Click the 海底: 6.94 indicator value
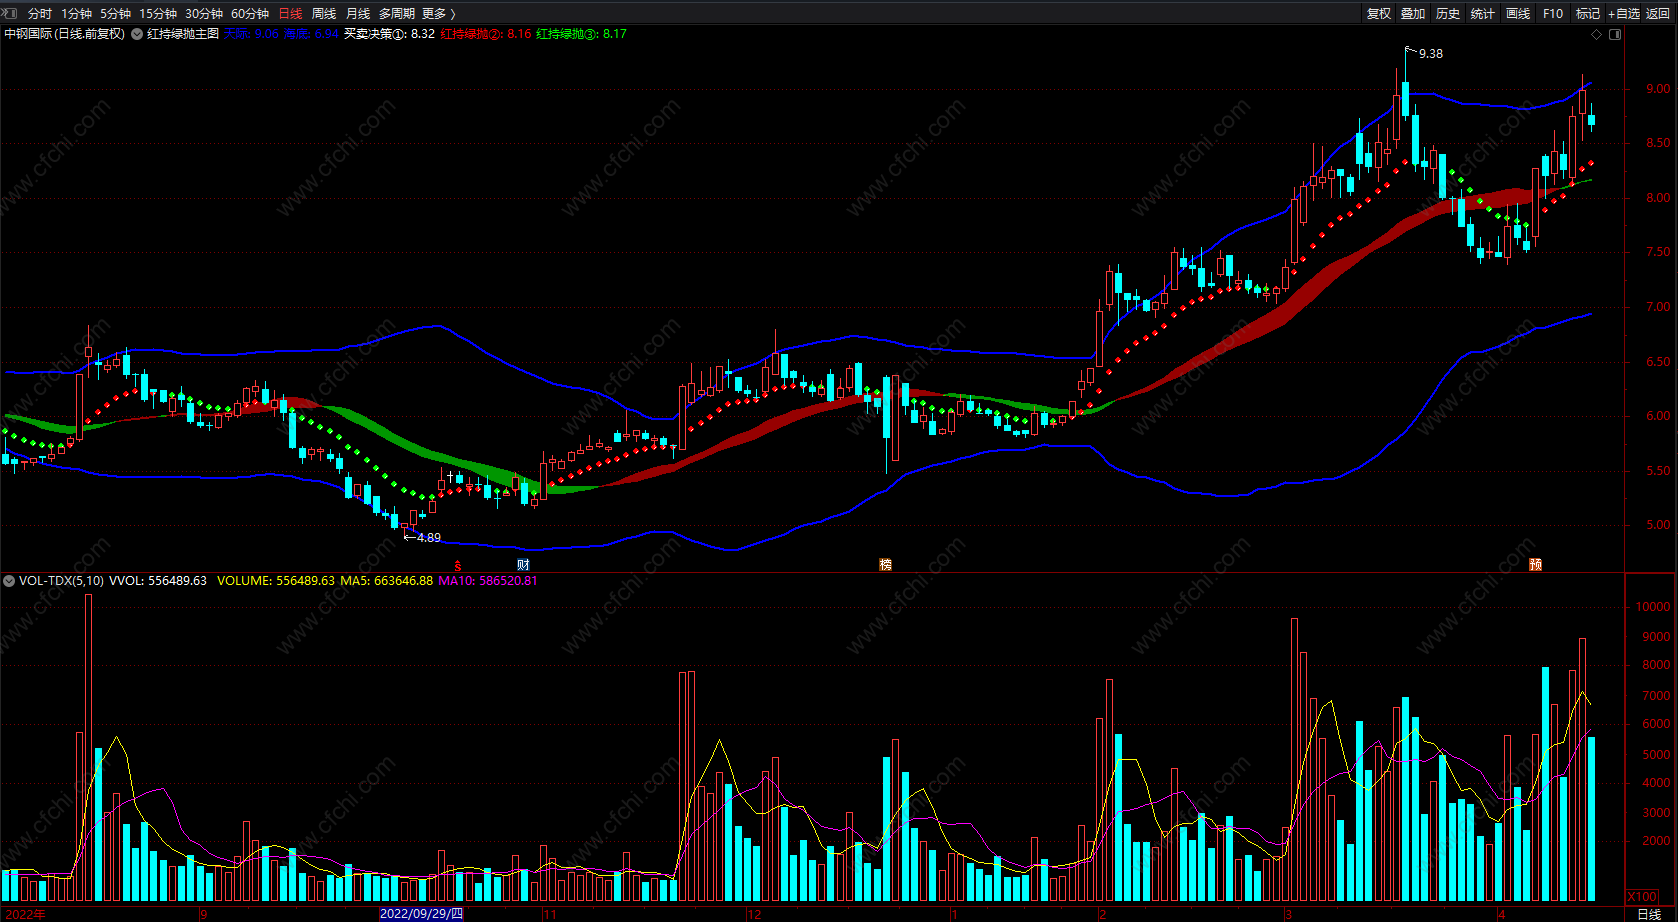The height and width of the screenshot is (922, 1678). (311, 34)
